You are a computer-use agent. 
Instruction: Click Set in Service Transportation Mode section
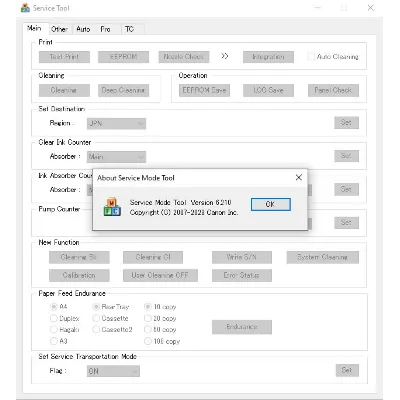[347, 370]
